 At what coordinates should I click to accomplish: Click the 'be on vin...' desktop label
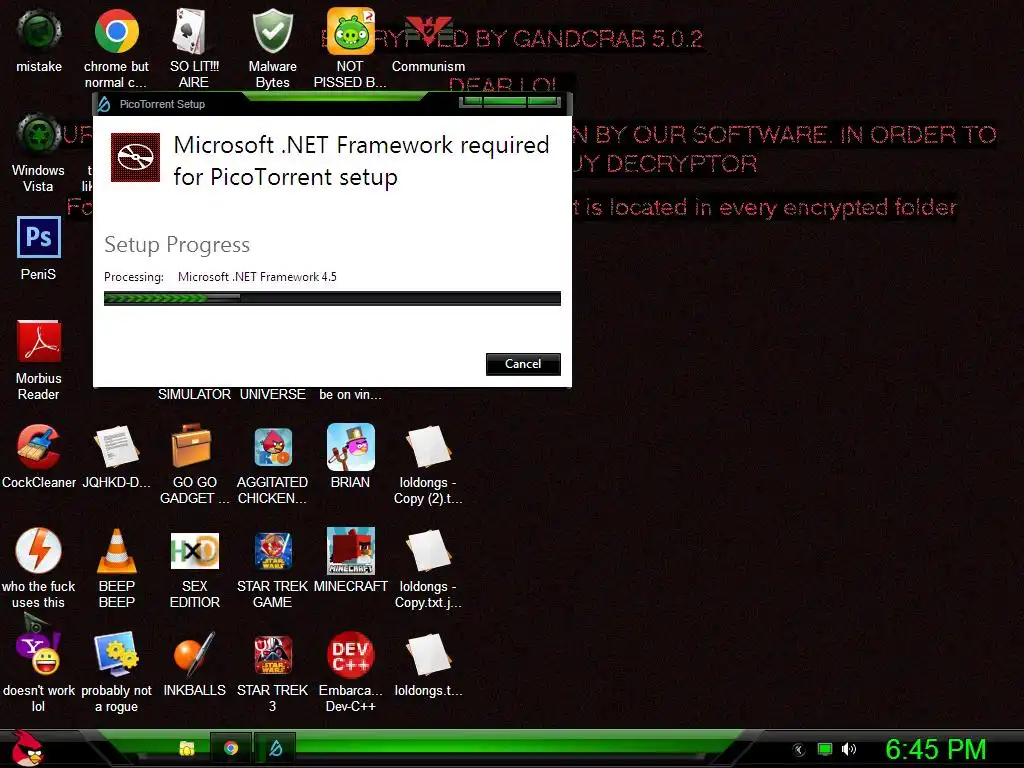point(350,394)
